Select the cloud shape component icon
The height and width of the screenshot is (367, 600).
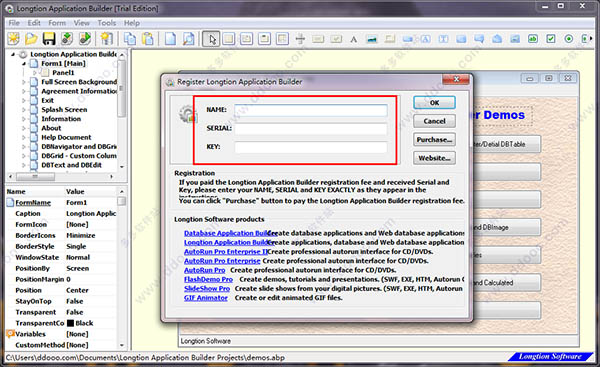(x=497, y=39)
